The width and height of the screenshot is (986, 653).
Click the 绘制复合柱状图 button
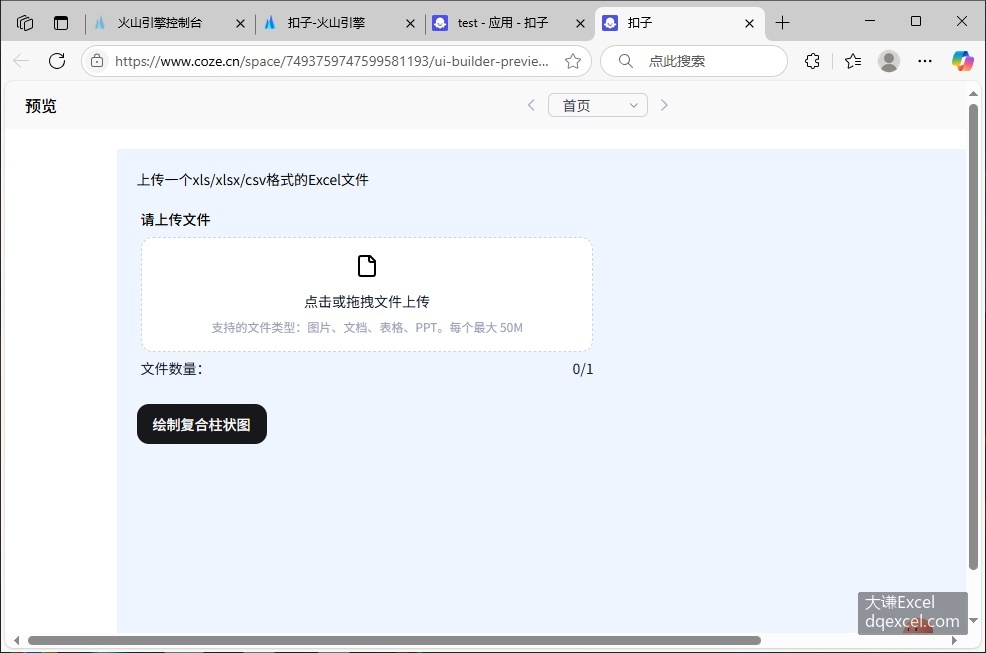click(202, 424)
